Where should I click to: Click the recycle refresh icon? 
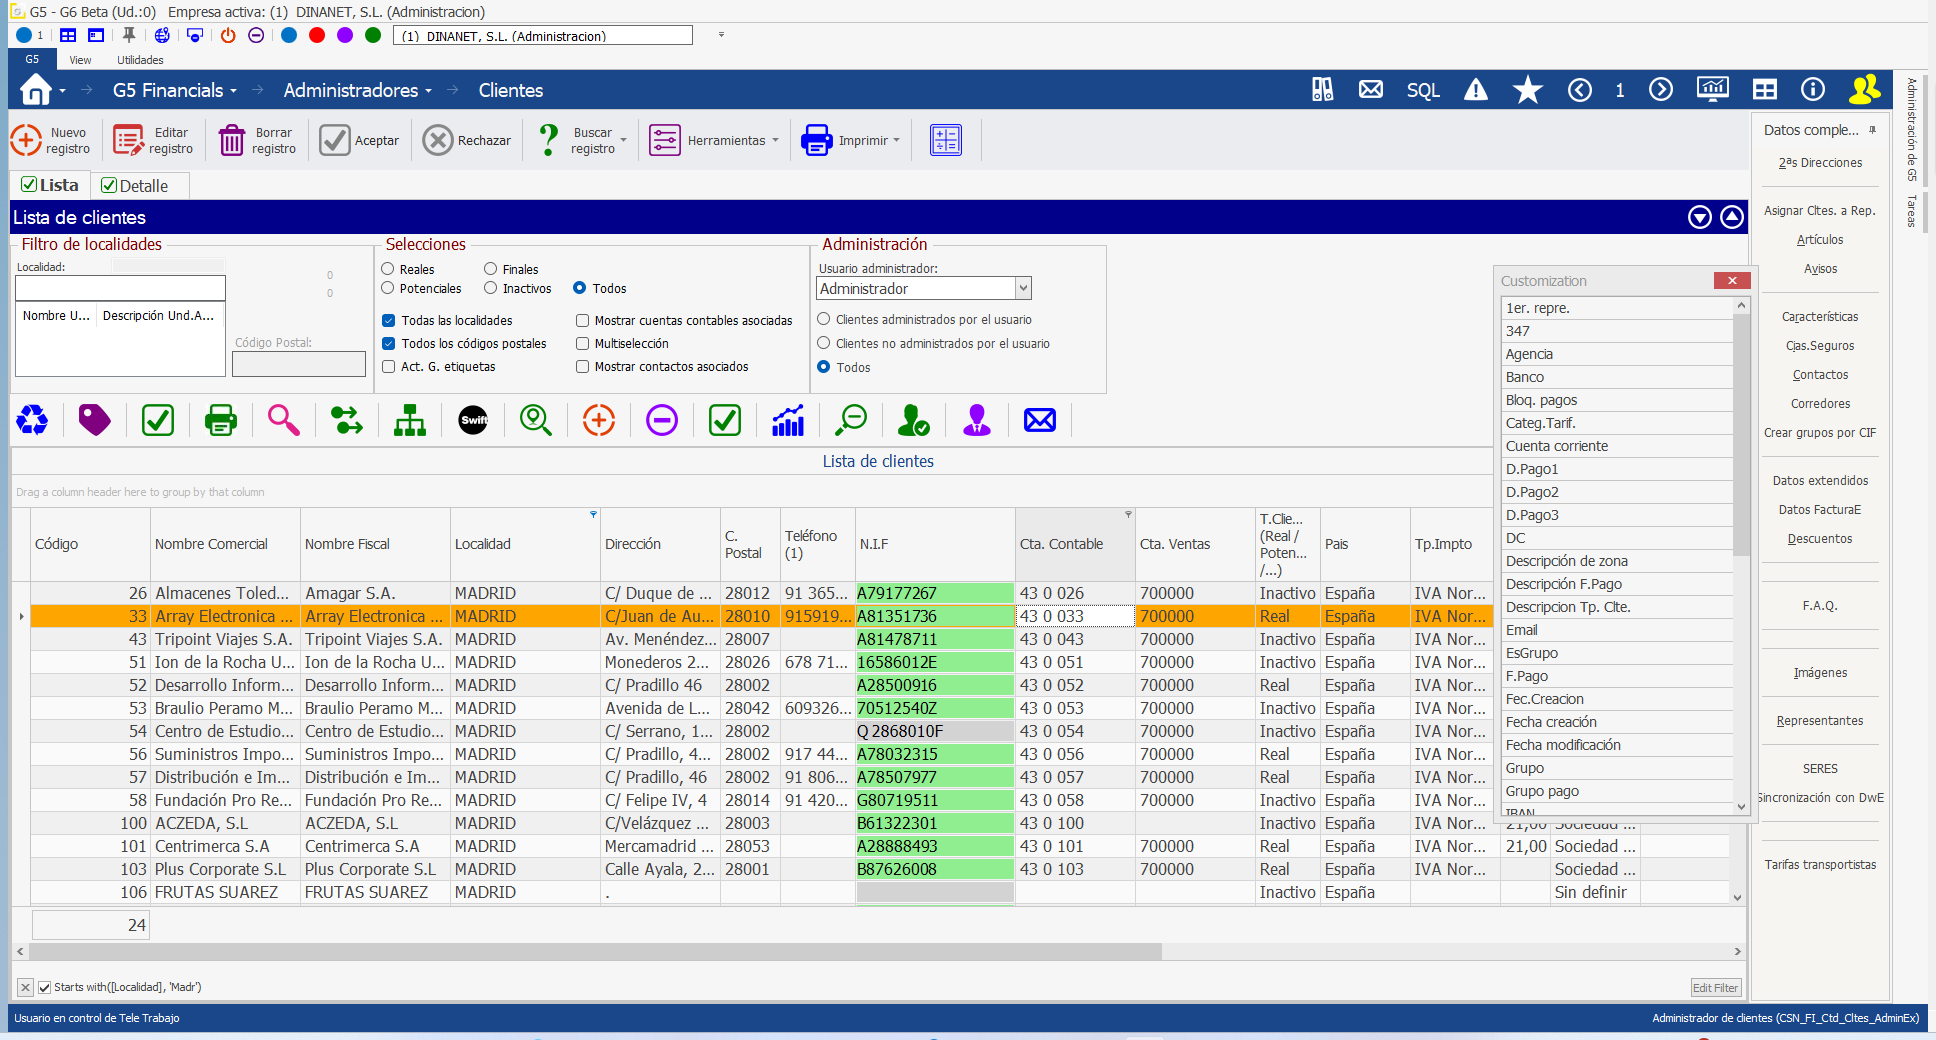[x=32, y=420]
